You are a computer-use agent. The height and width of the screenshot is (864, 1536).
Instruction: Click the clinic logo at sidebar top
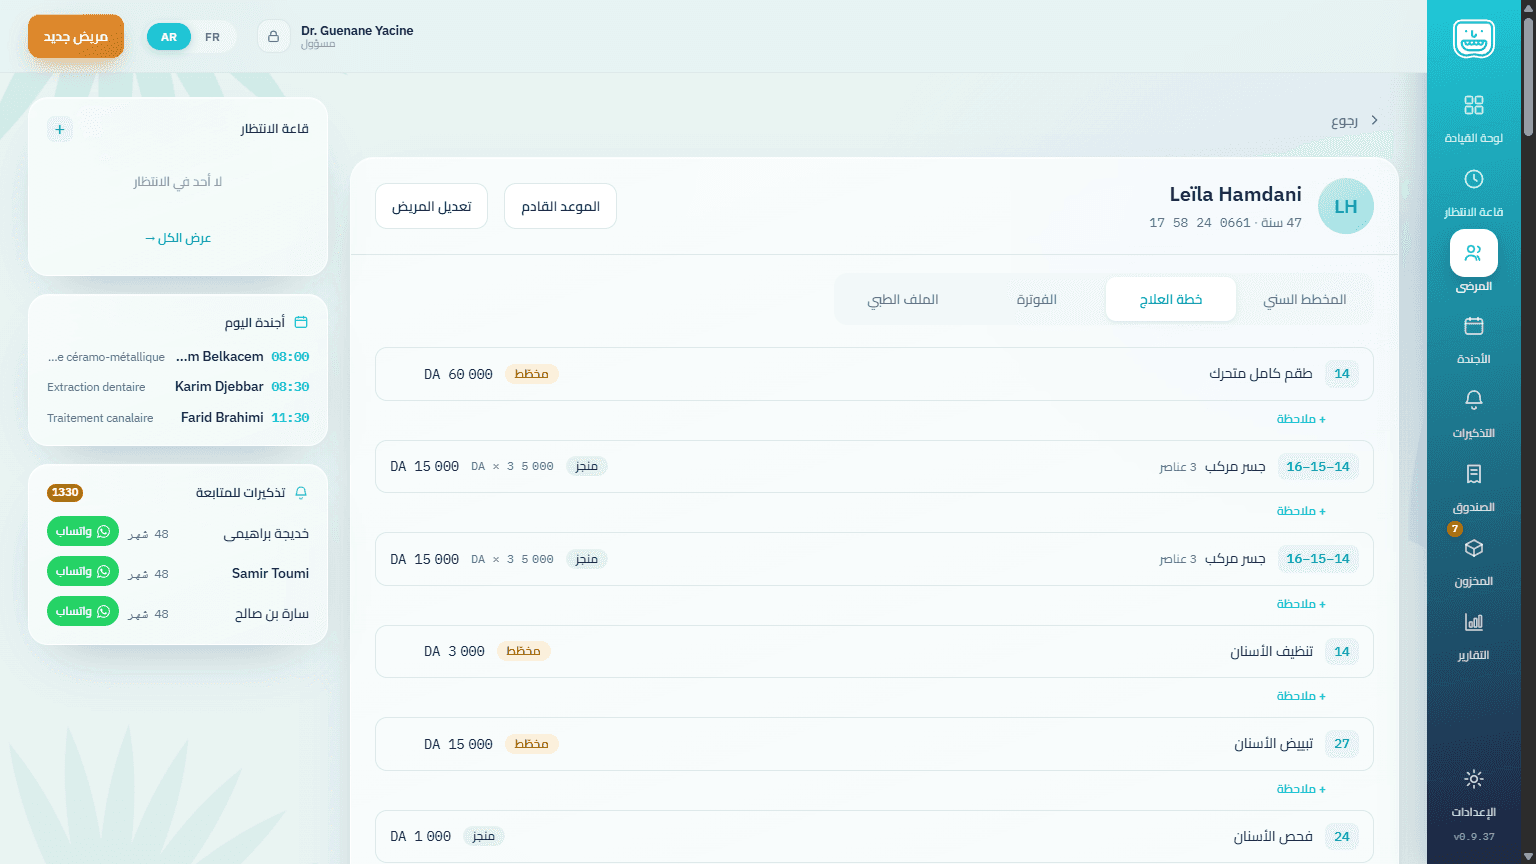1473,40
